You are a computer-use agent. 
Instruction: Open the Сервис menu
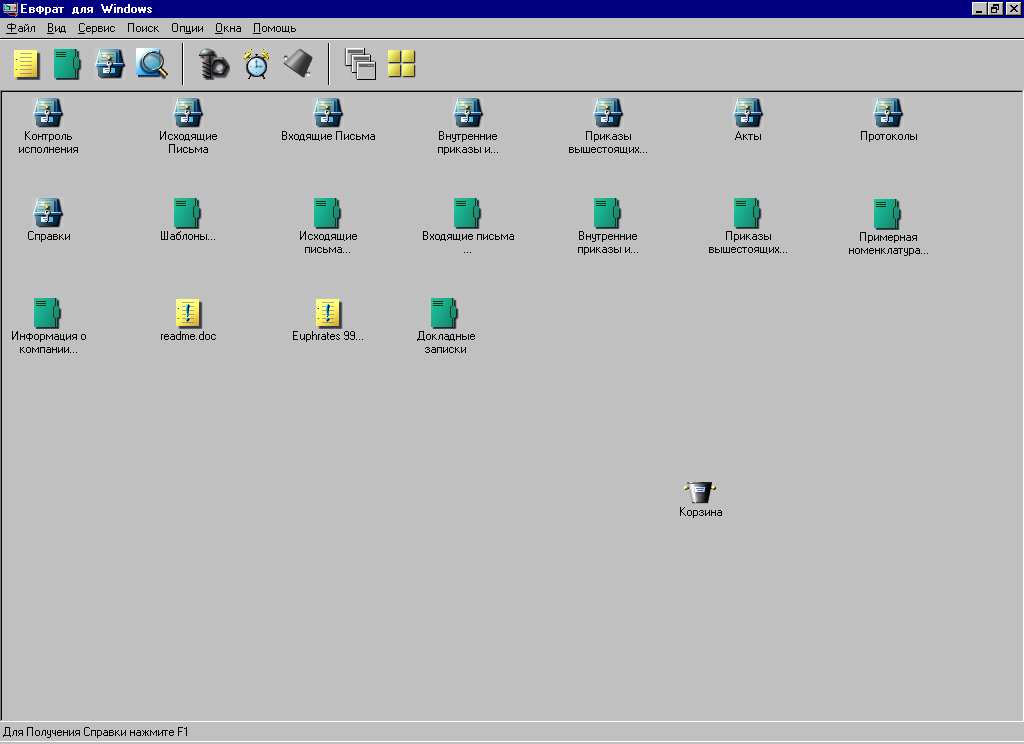point(97,28)
